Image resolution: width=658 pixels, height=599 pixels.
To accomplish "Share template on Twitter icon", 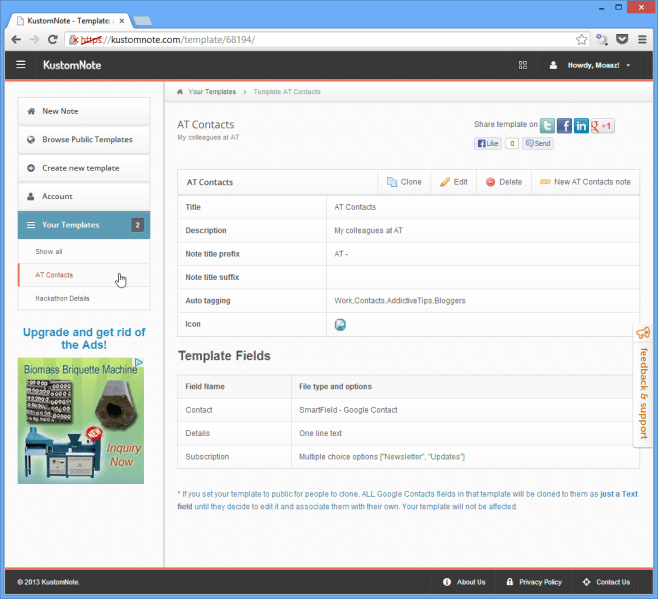I will (547, 126).
